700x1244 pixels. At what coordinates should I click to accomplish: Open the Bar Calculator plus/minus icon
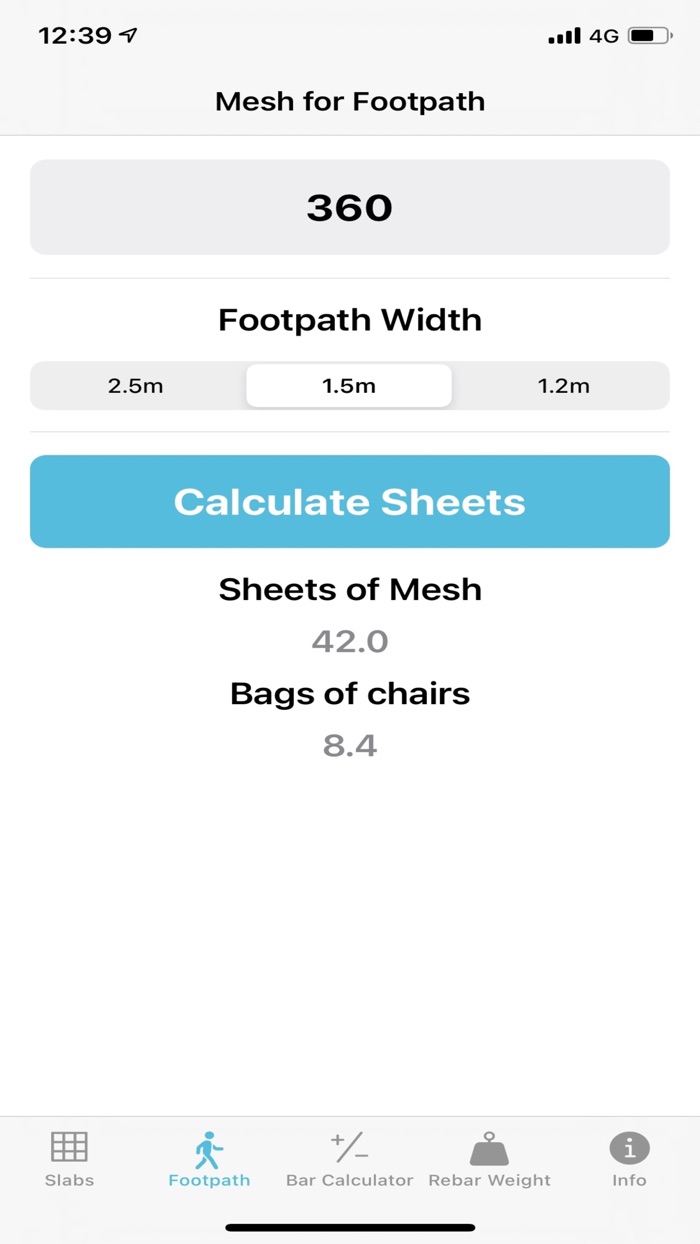(349, 1147)
